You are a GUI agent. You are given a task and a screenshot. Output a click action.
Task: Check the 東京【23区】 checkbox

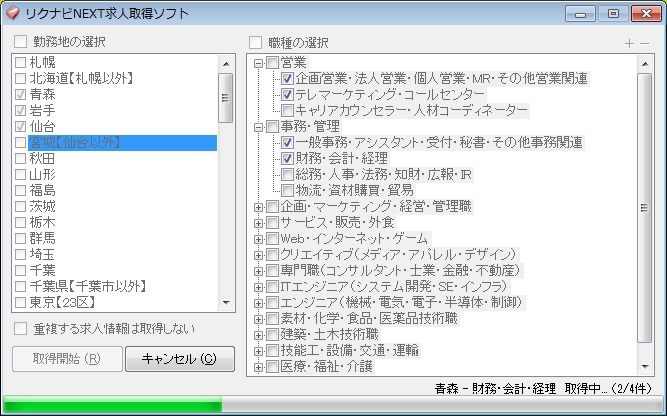point(20,302)
